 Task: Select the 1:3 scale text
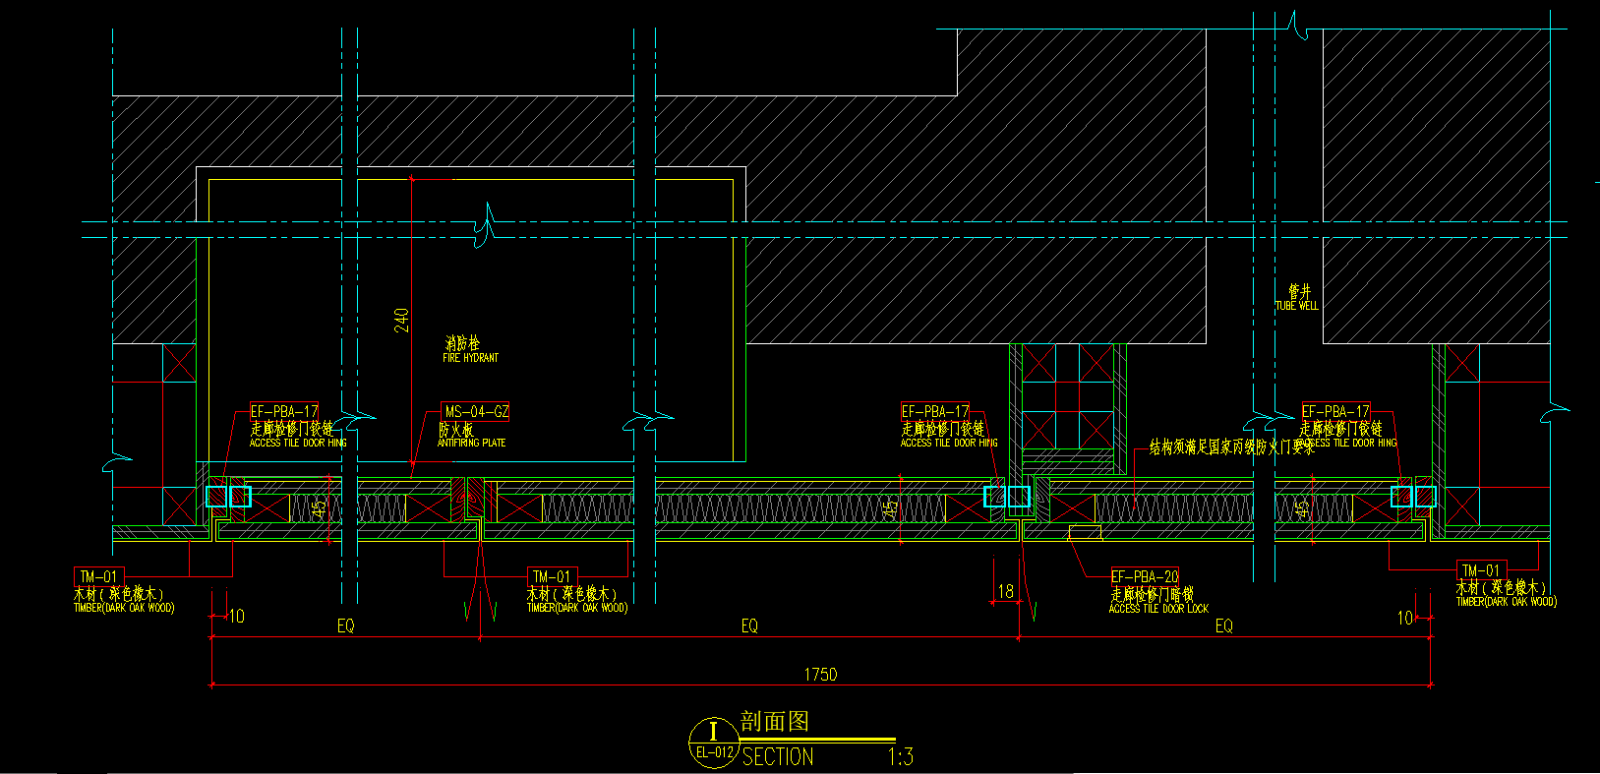[900, 757]
